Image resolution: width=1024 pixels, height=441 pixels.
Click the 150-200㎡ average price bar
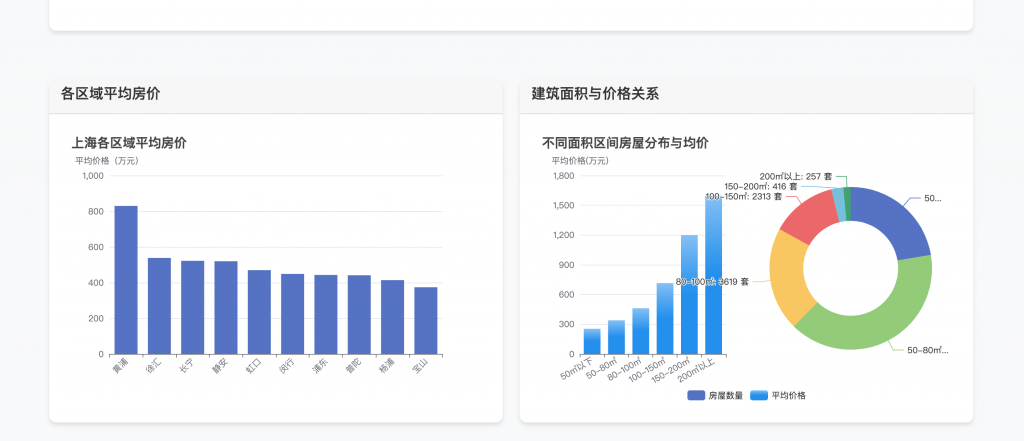coord(690,295)
